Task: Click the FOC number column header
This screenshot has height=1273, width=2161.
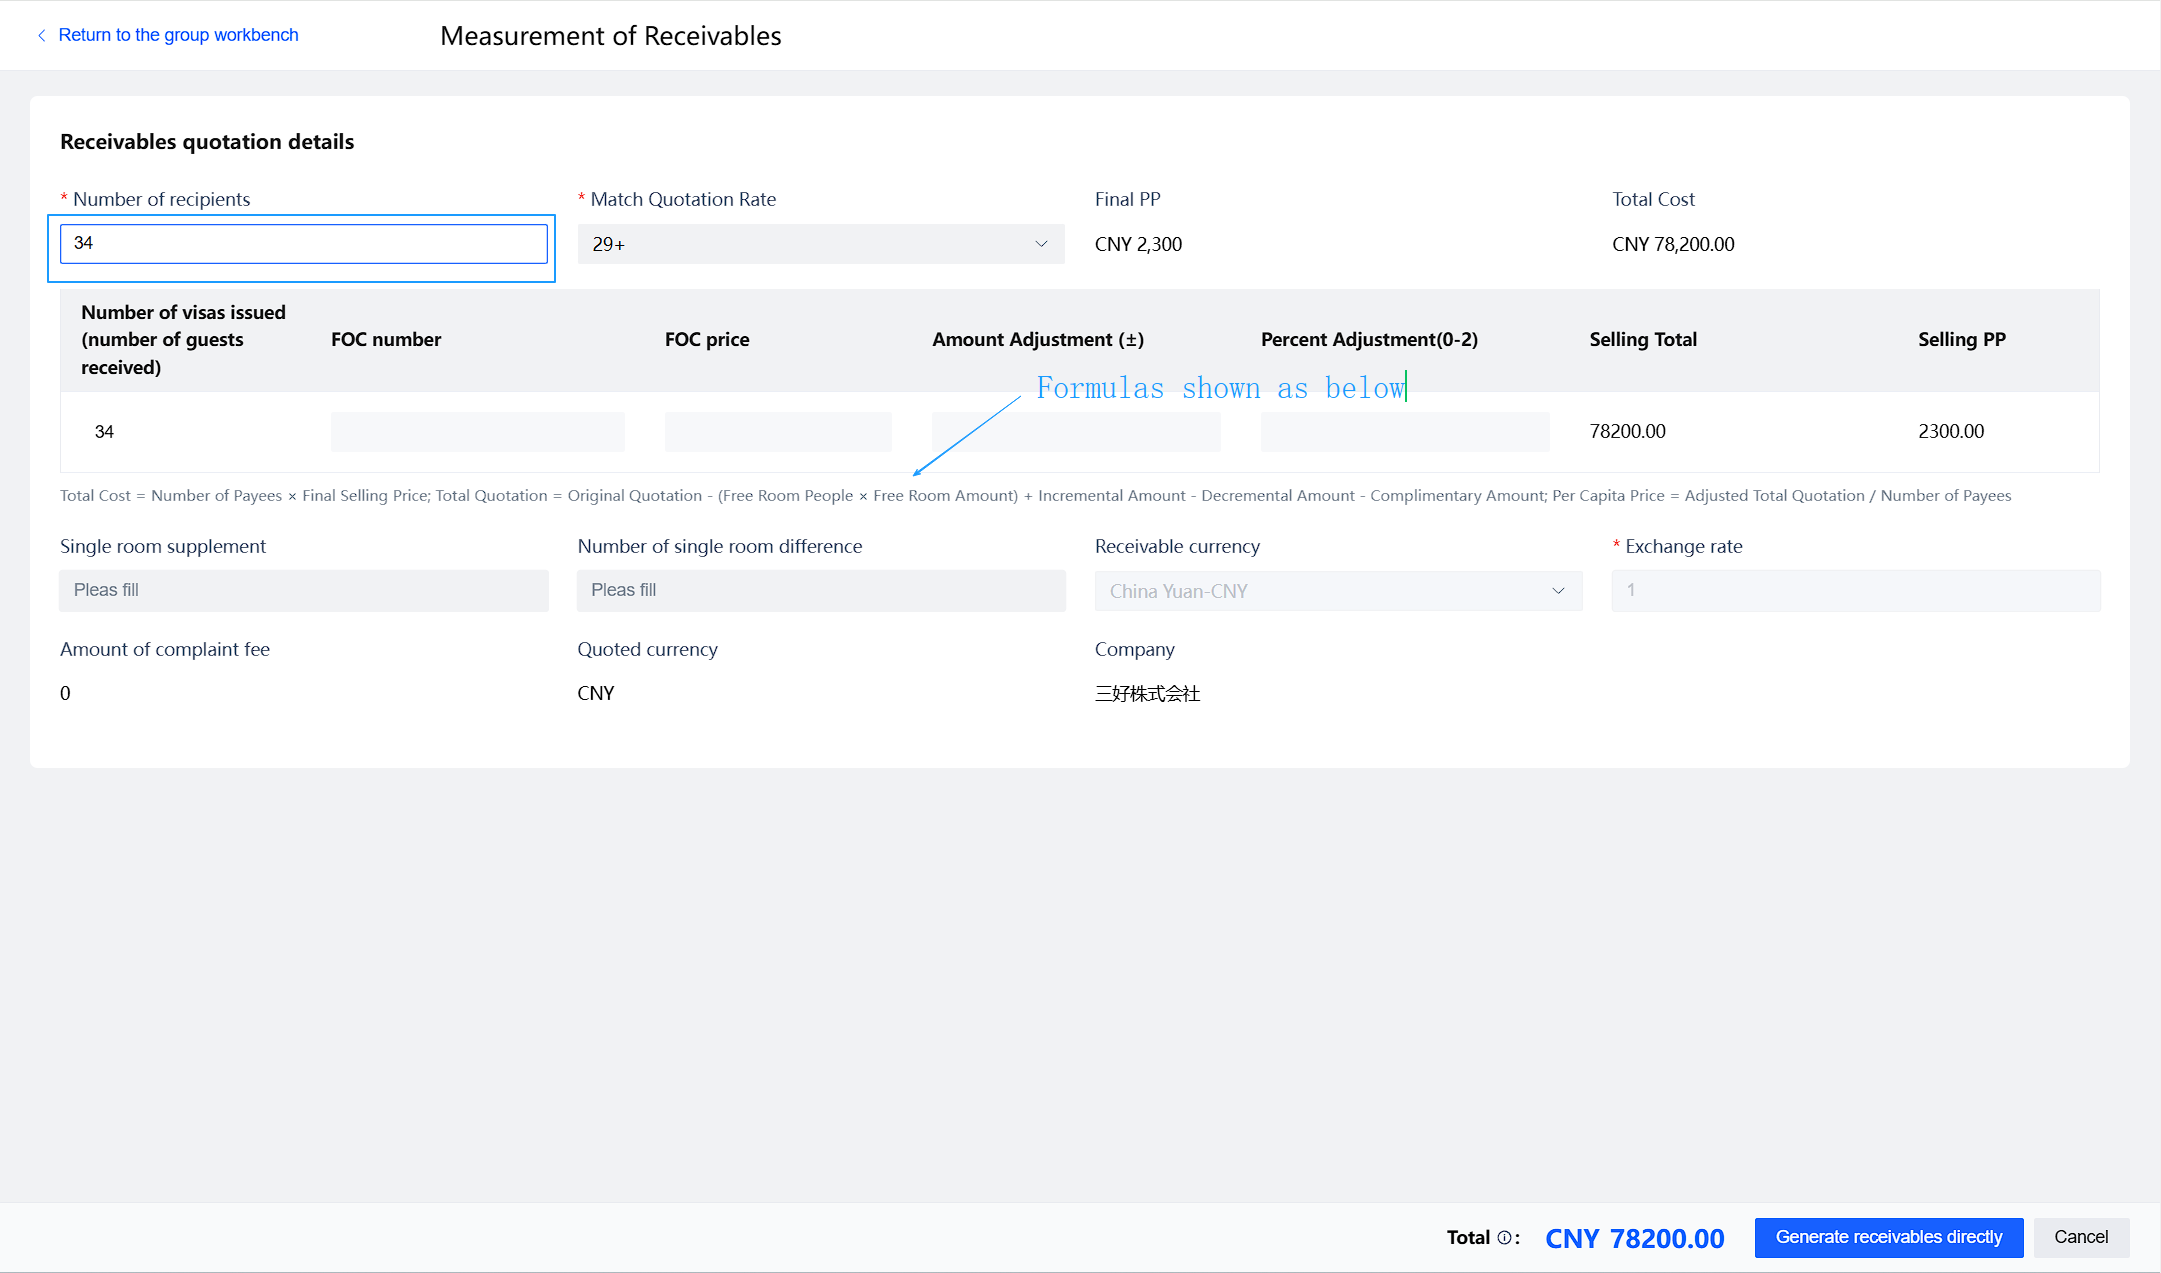Action: (x=386, y=340)
